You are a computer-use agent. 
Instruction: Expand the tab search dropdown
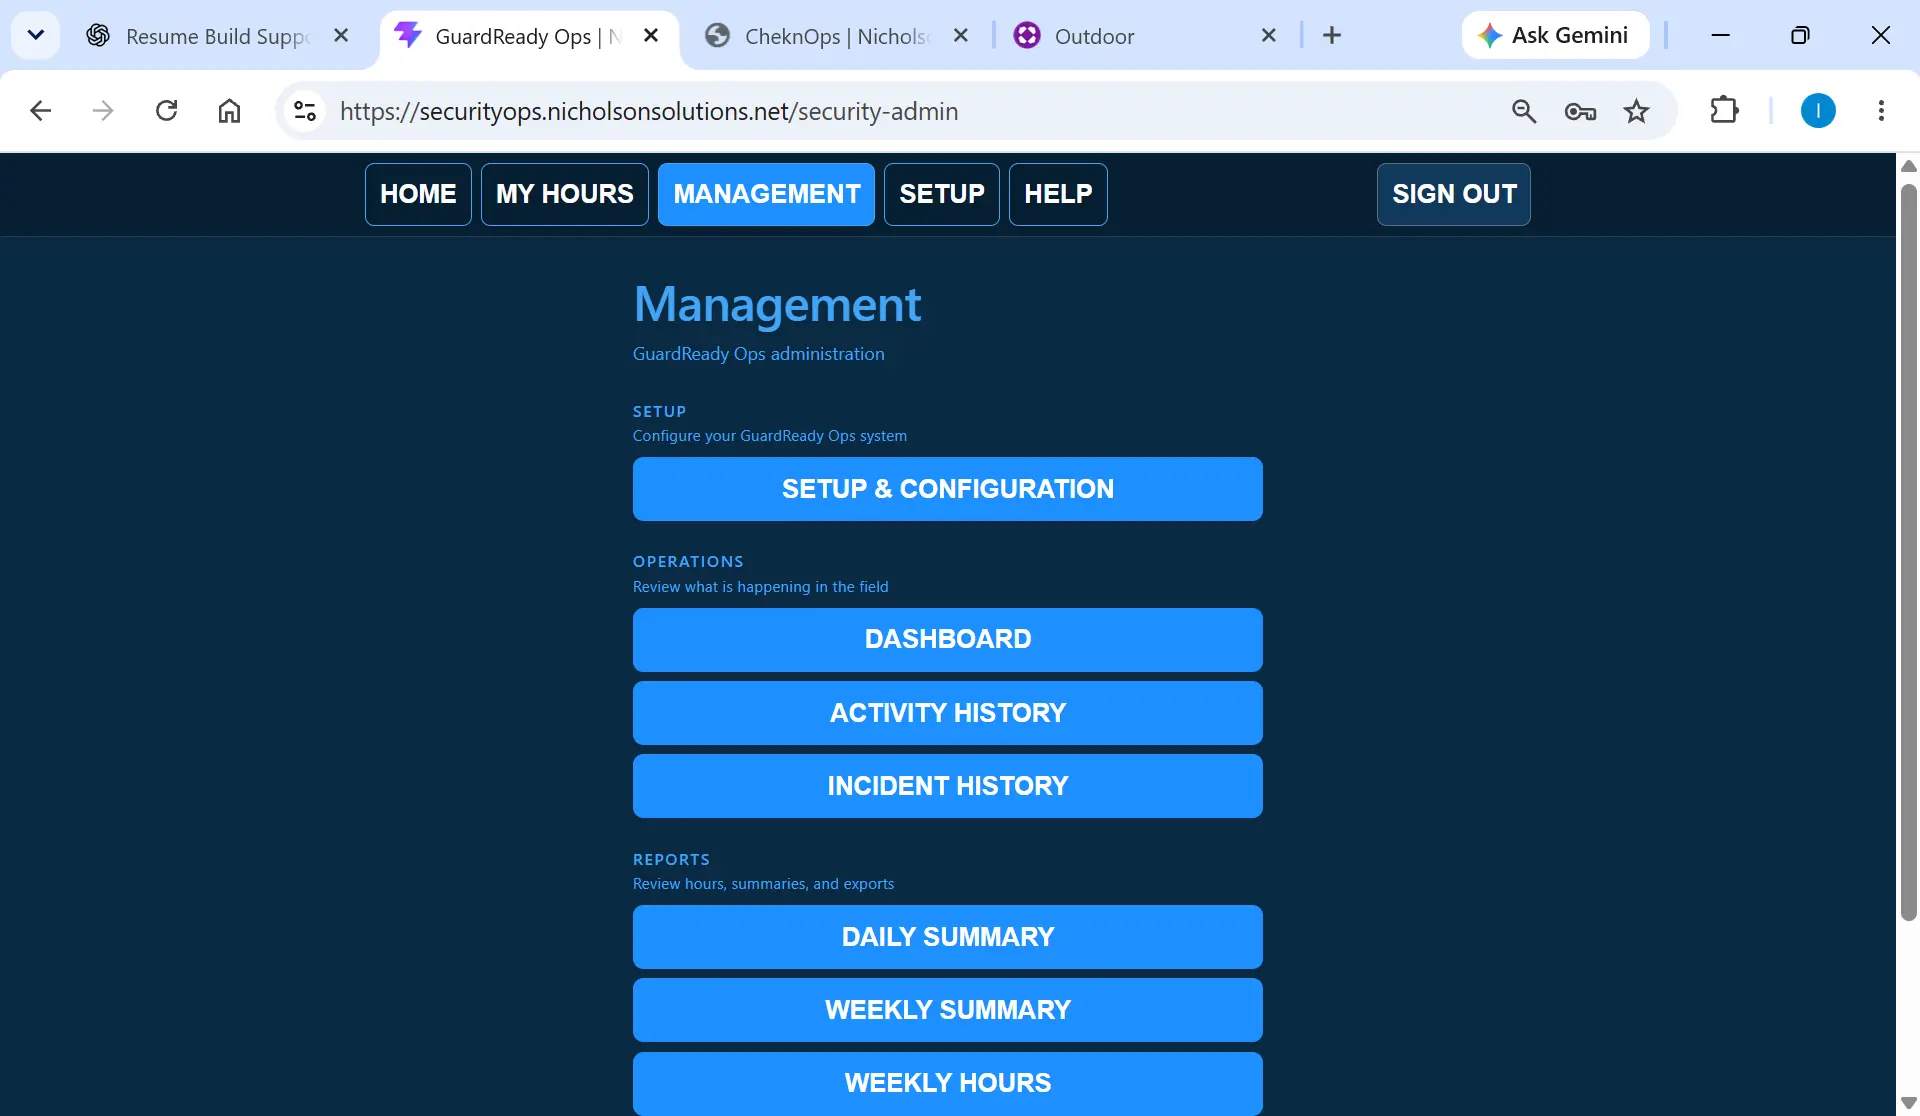click(35, 36)
